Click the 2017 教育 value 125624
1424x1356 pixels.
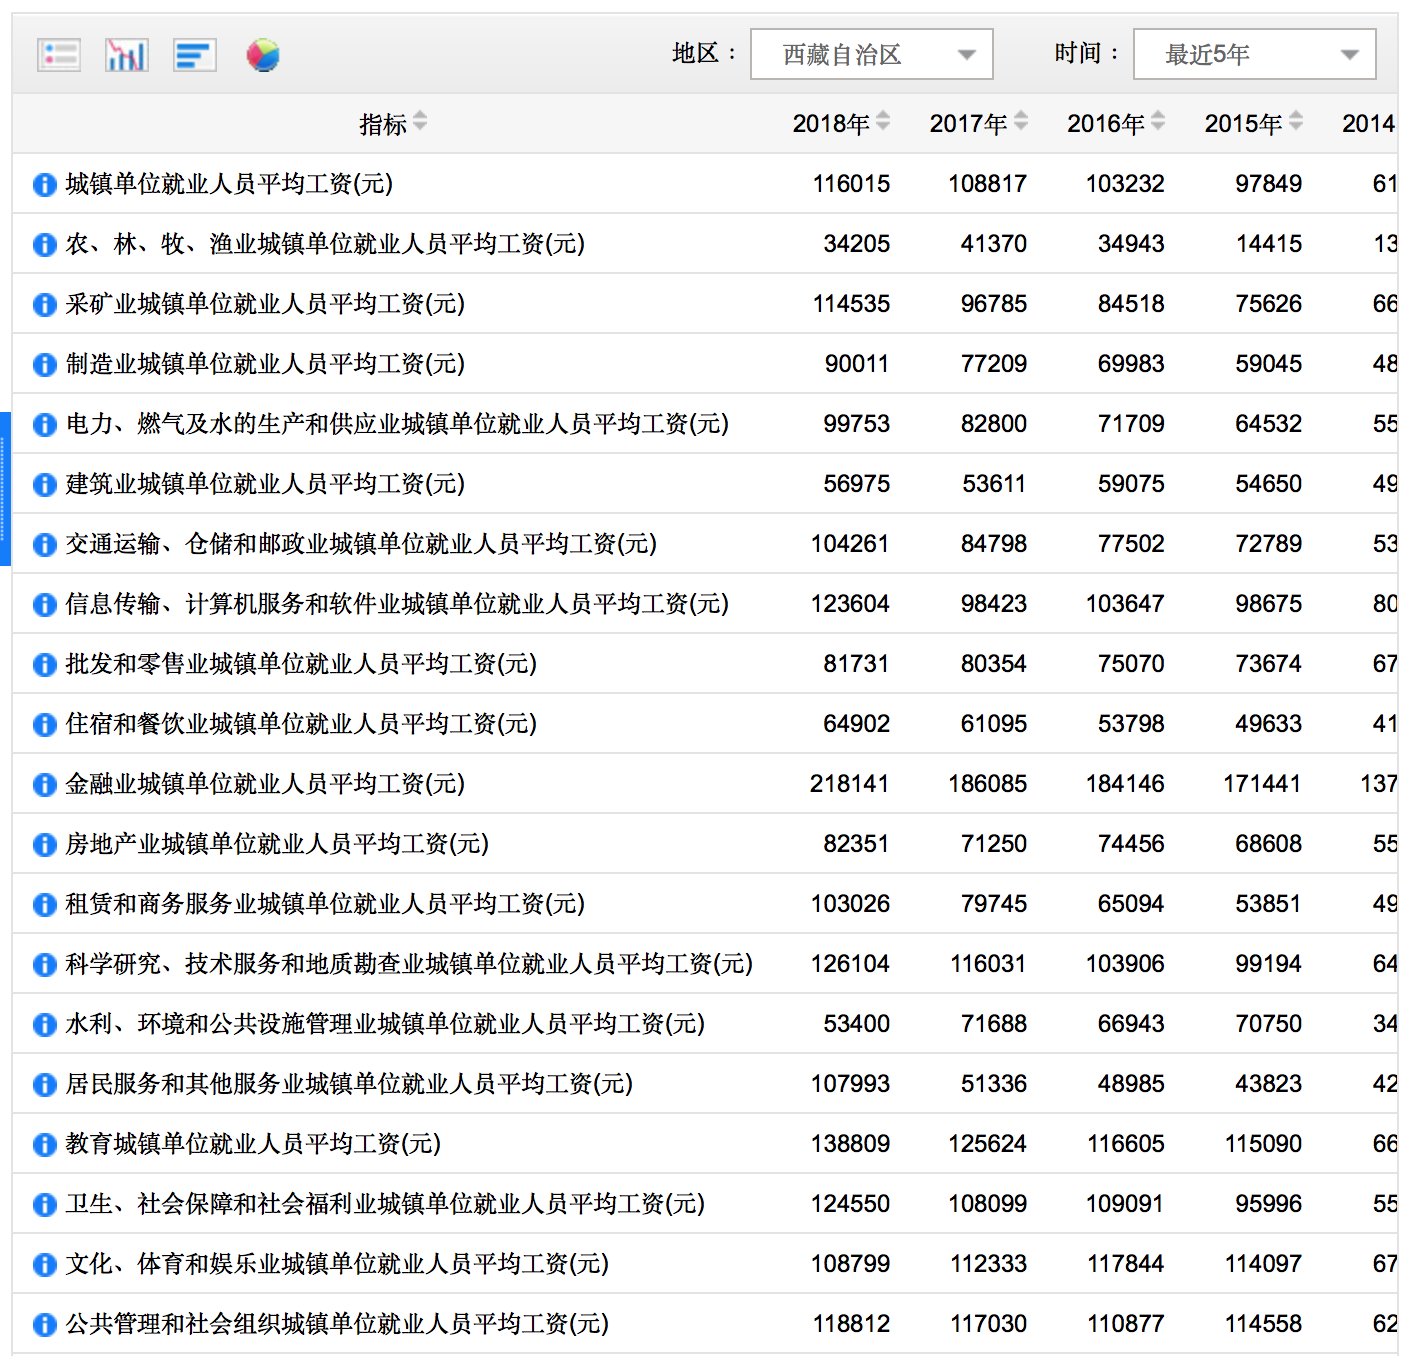click(x=988, y=1144)
